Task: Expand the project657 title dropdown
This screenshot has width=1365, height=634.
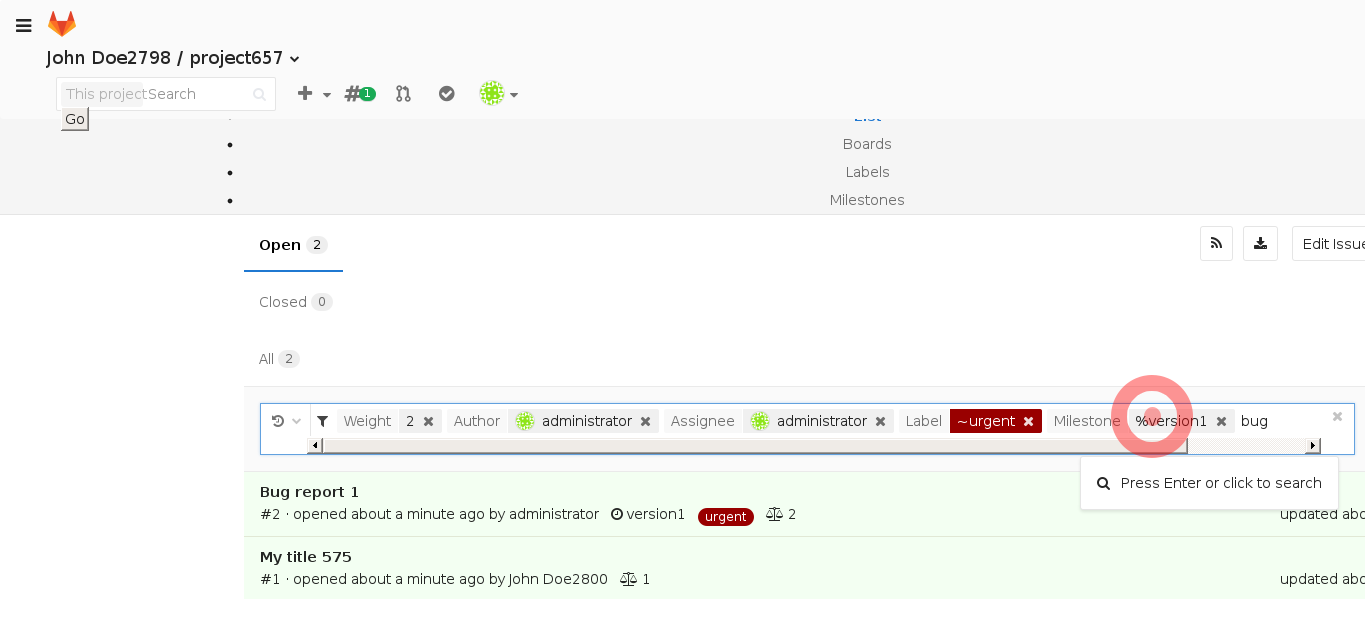Action: pyautogui.click(x=295, y=59)
